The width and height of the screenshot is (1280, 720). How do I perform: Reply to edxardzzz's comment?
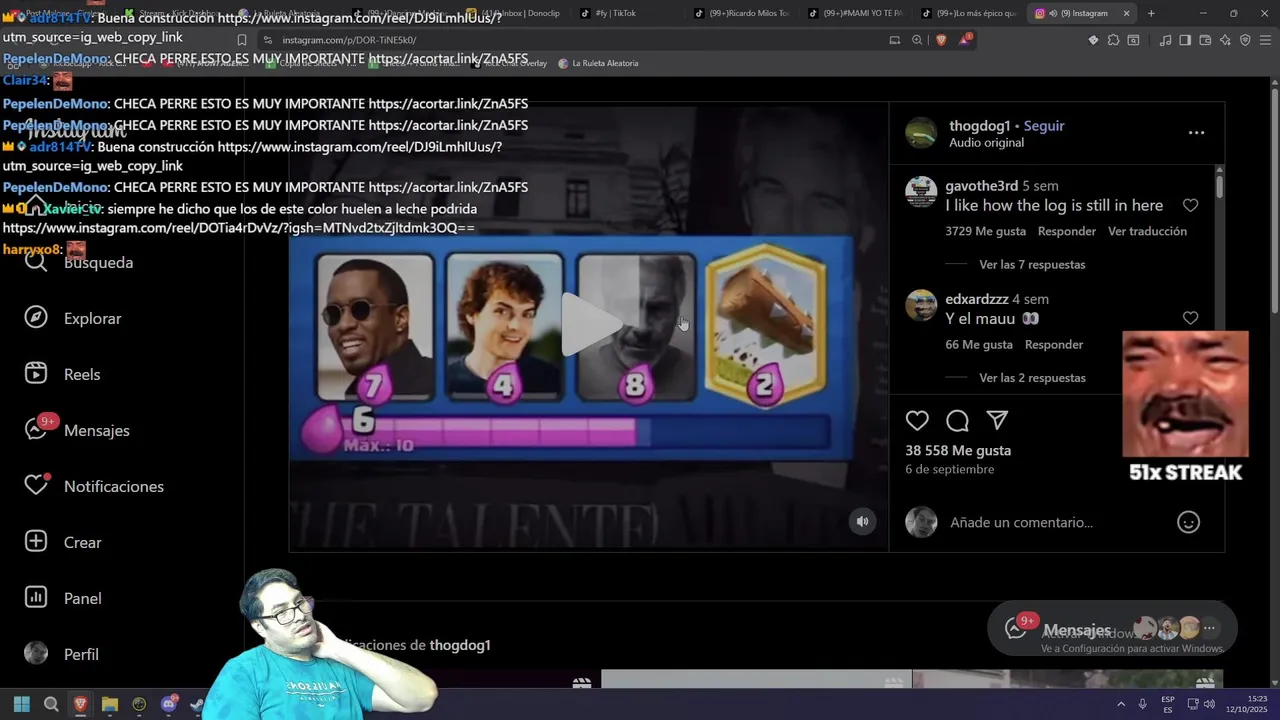tap(1054, 344)
